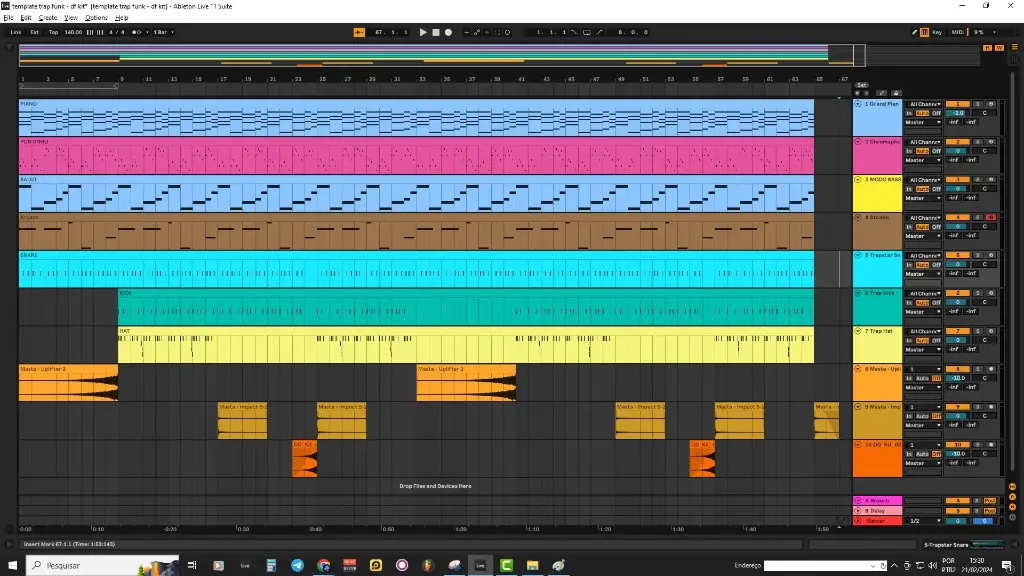Viewport: 1024px width, 576px height.
Task: Select the first Masta - Uplifter 2 clip
Action: pos(69,383)
